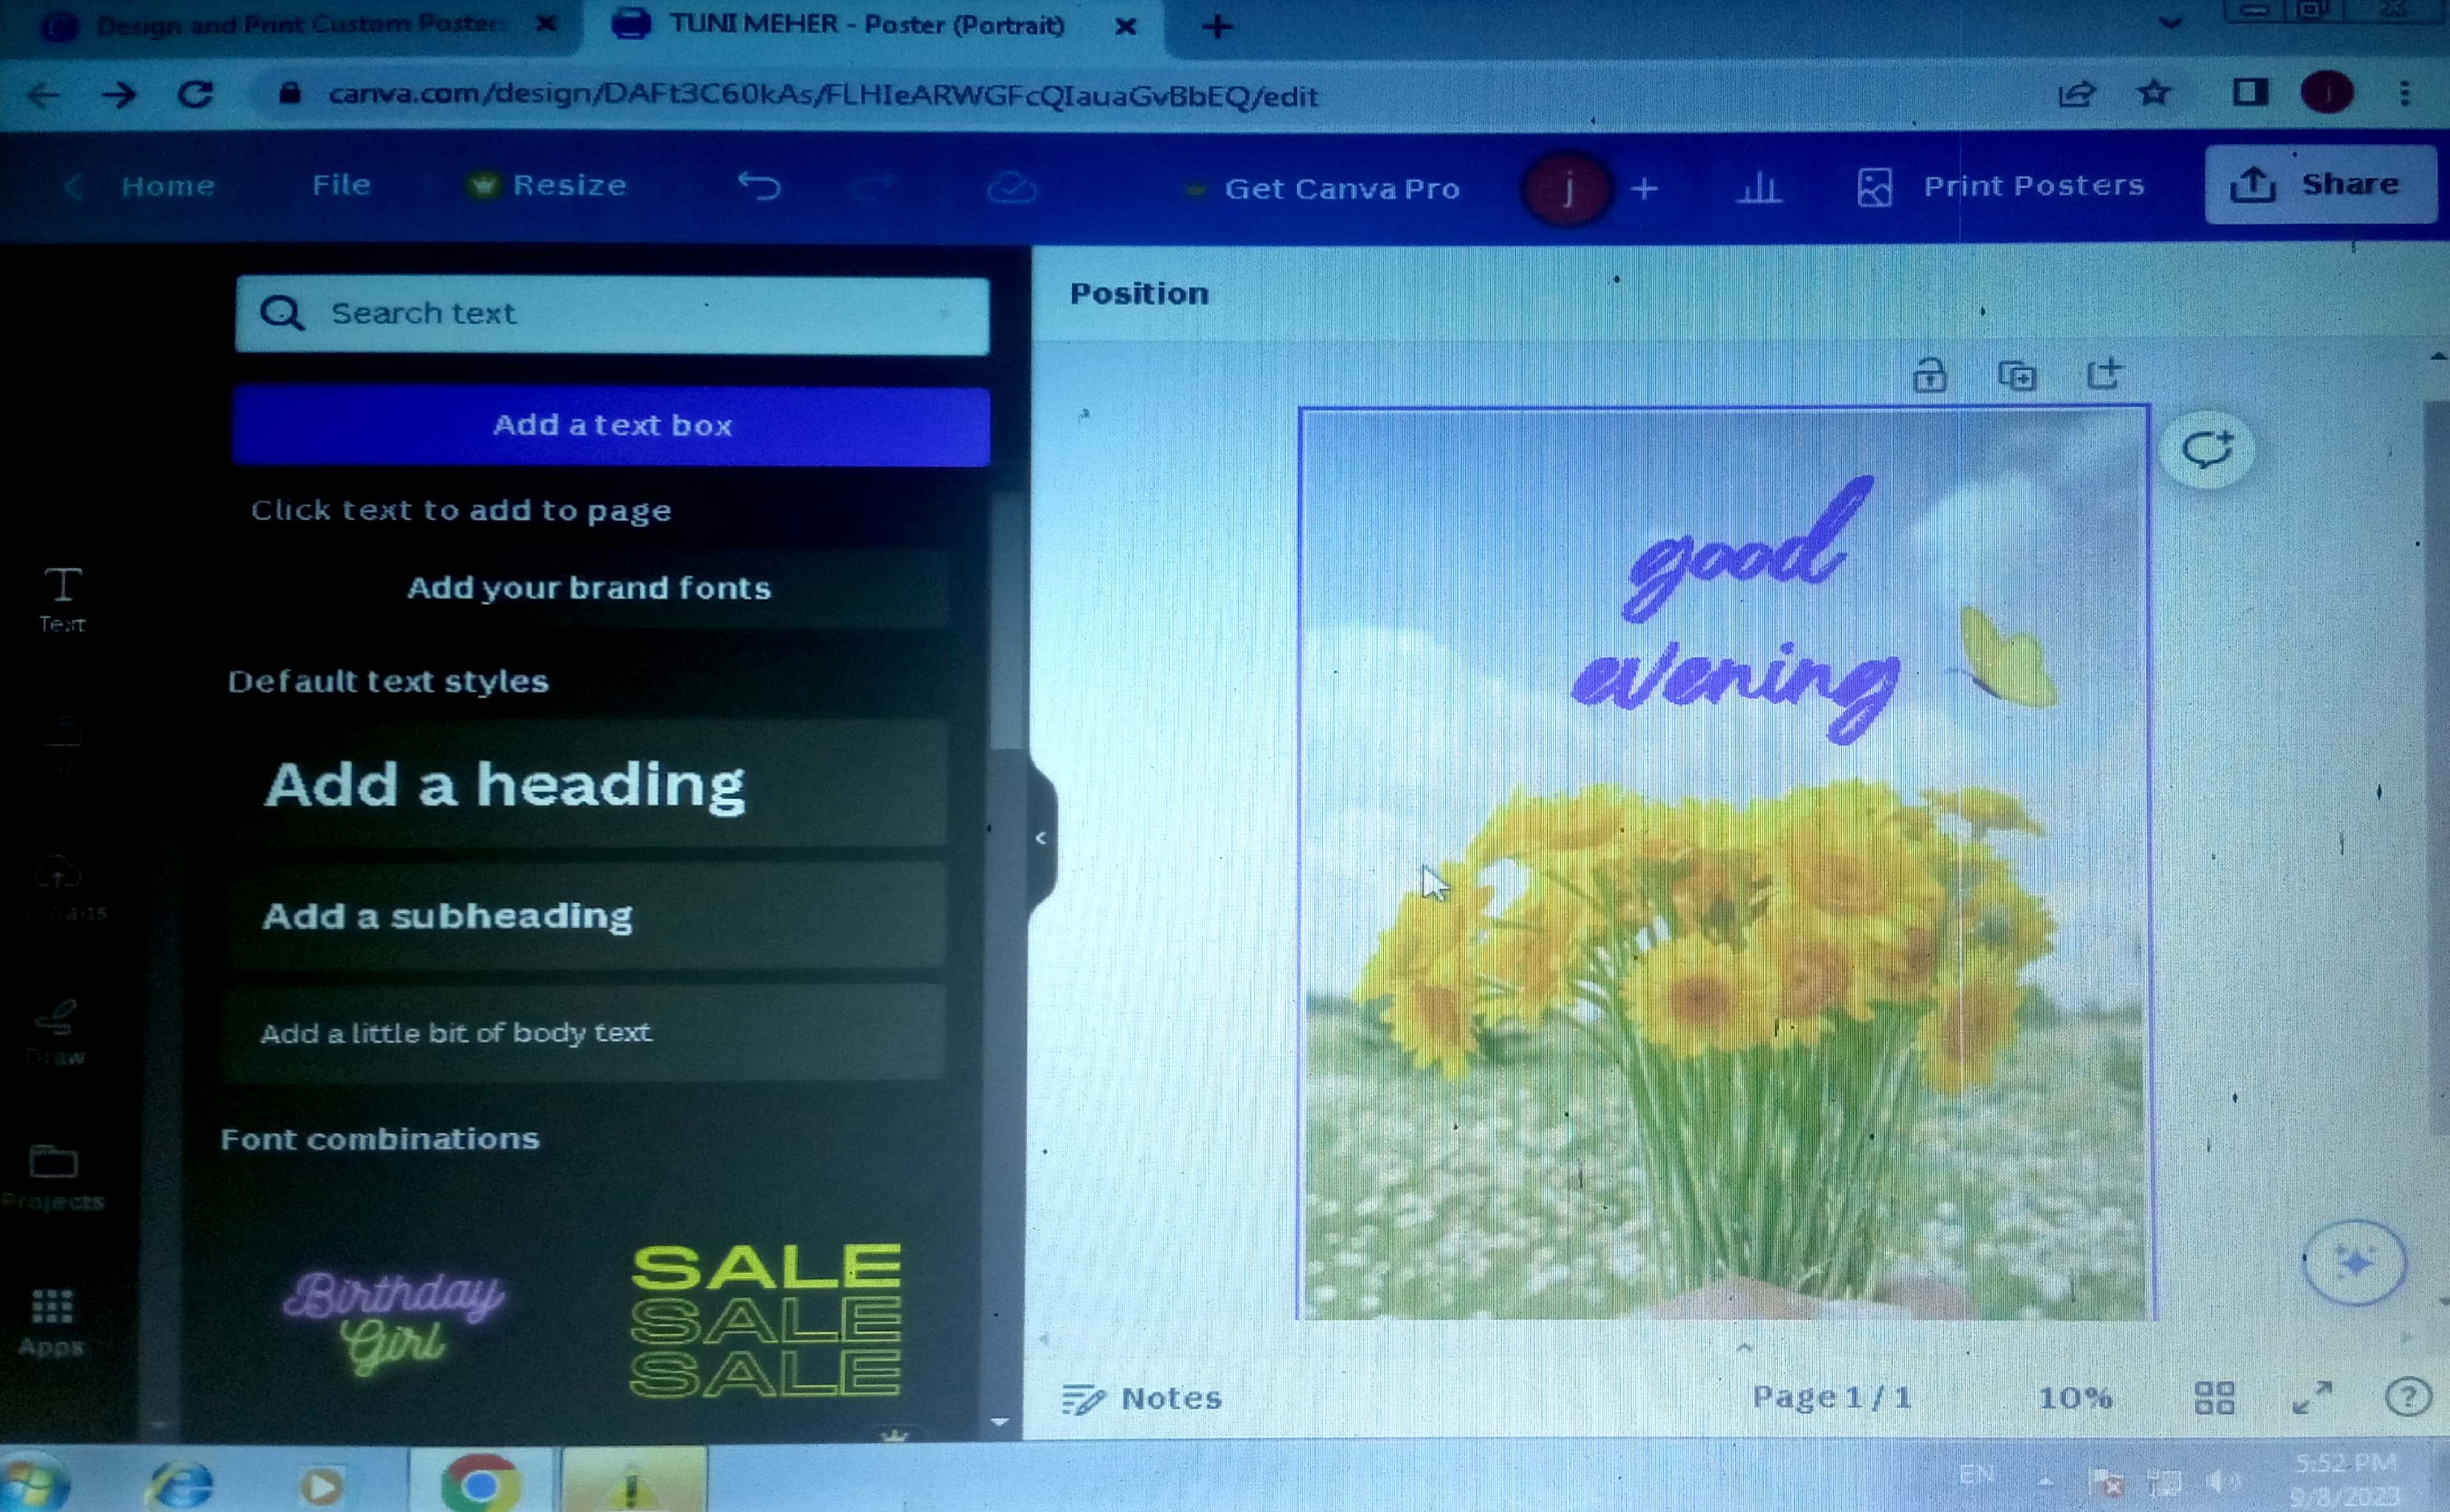Screen dimensions: 2450x1512
Task: Duplicate page using the copy icon
Action: pos(2016,377)
